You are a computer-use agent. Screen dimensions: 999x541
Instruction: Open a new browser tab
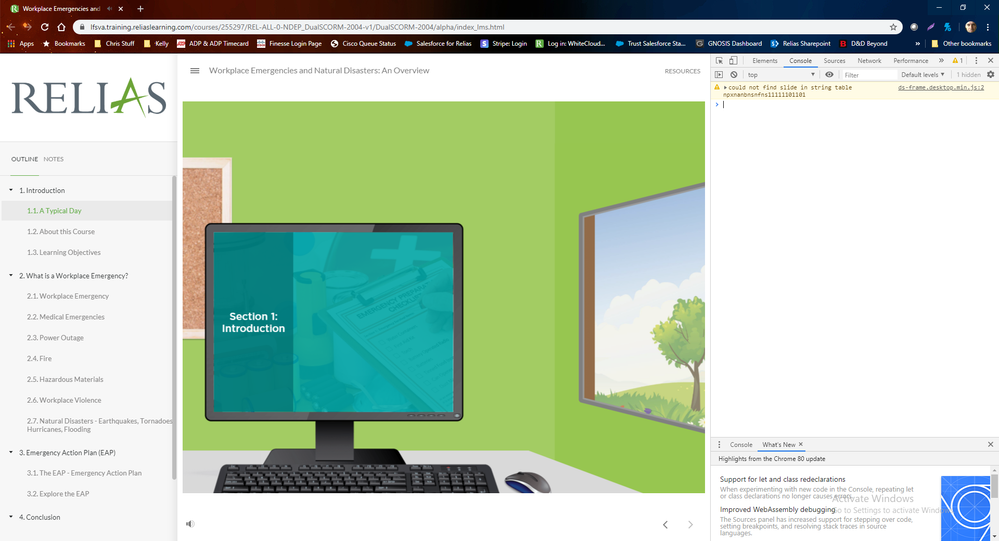140,9
